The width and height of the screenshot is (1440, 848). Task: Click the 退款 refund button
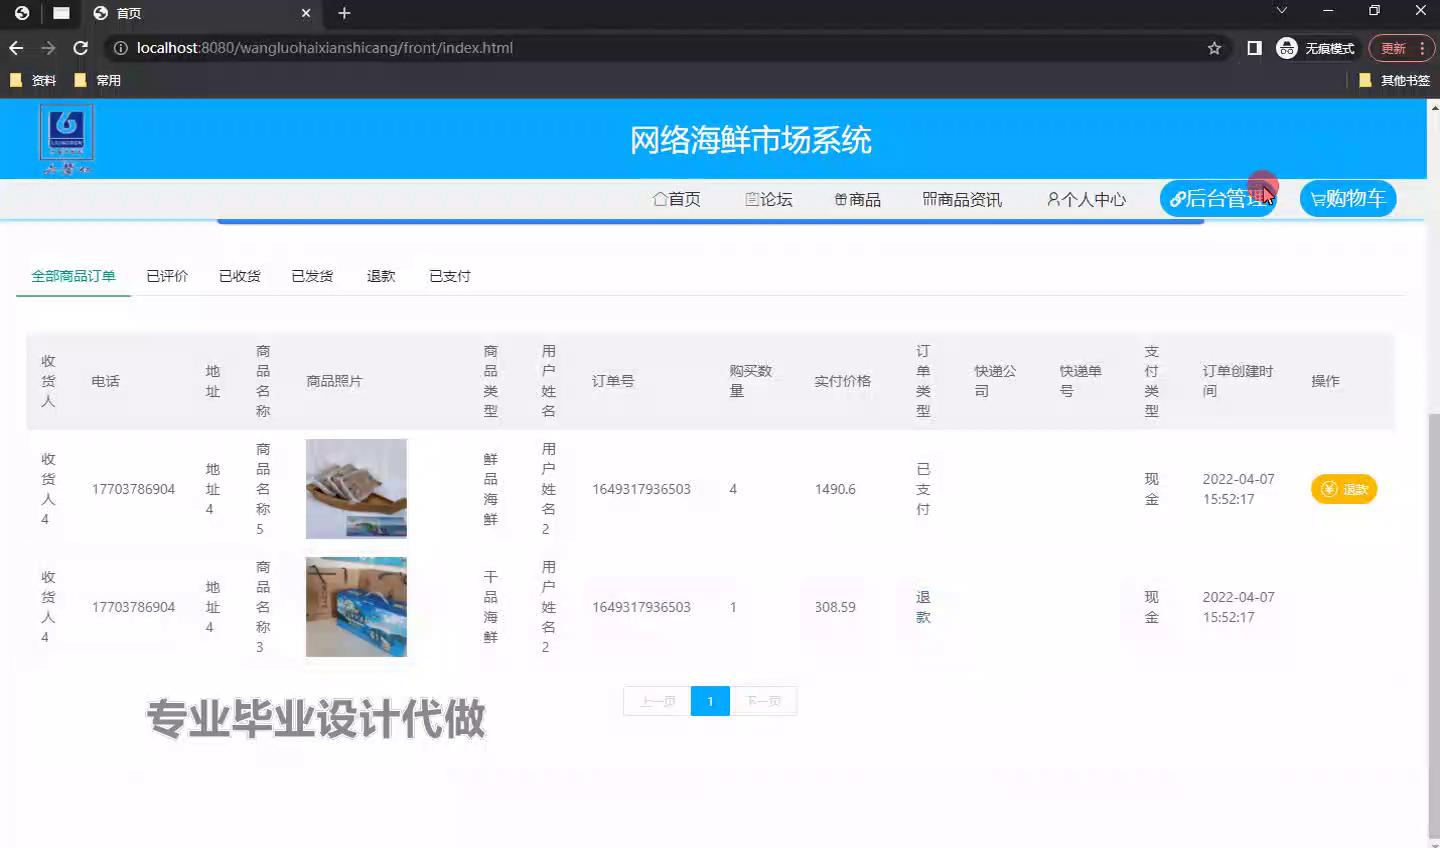tap(1343, 489)
